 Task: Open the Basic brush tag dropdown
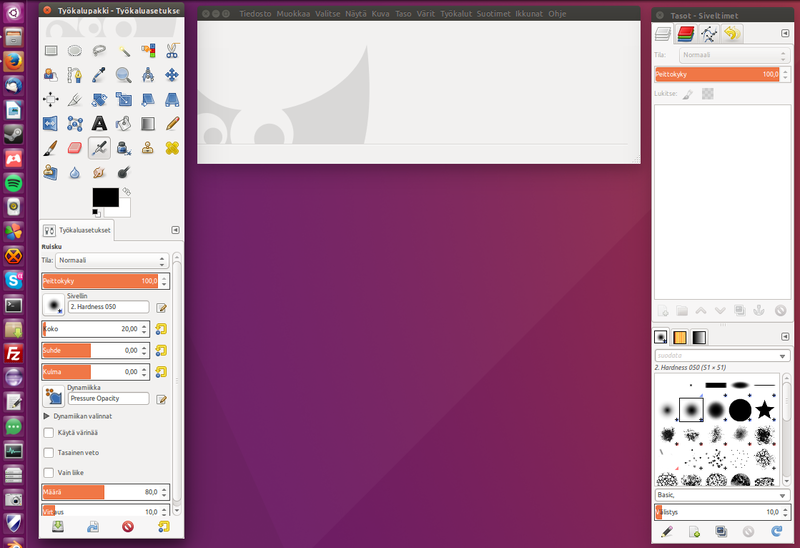[x=721, y=494]
